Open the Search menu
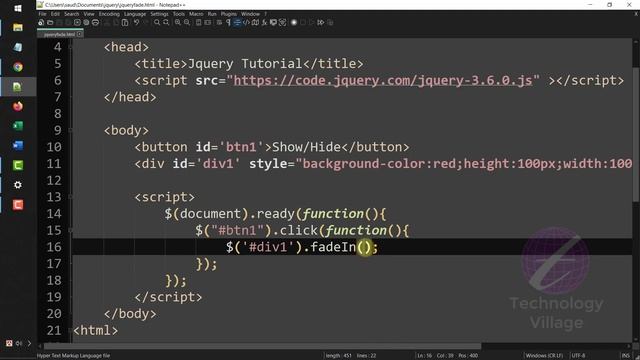The width and height of the screenshot is (640, 360). tap(71, 14)
